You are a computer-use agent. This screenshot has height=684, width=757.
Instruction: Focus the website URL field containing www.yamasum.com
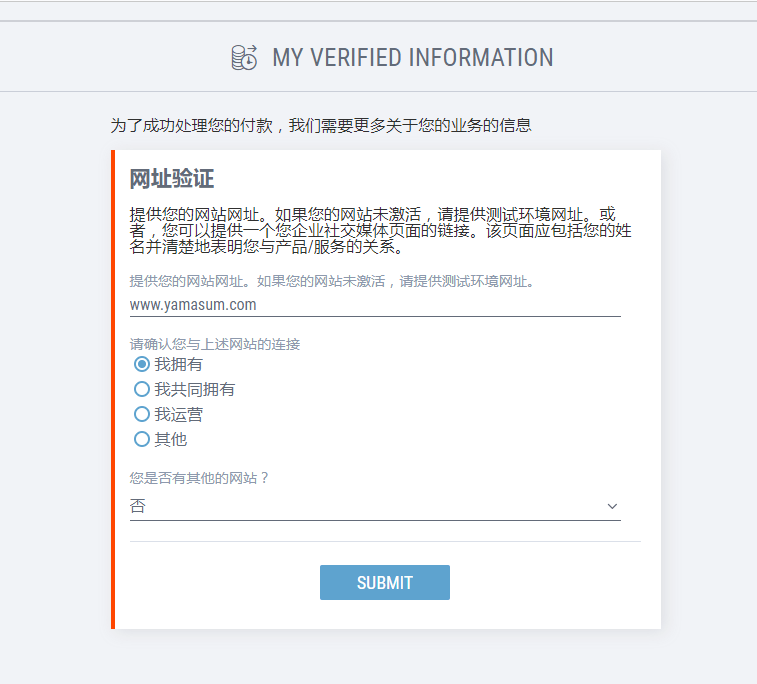(375, 304)
